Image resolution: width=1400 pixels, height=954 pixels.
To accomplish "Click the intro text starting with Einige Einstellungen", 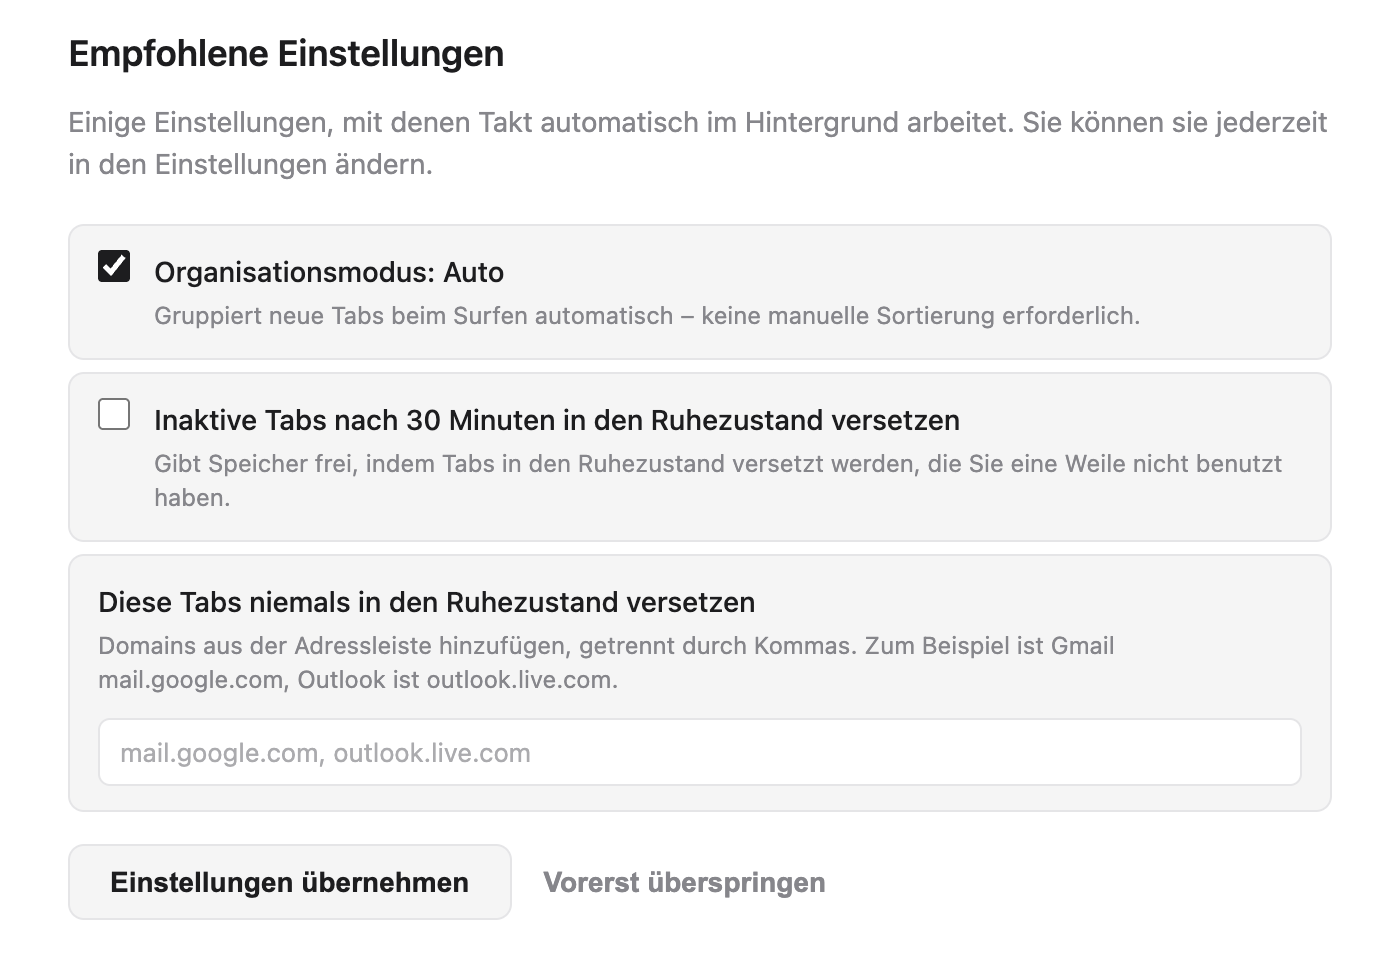I will (x=698, y=143).
